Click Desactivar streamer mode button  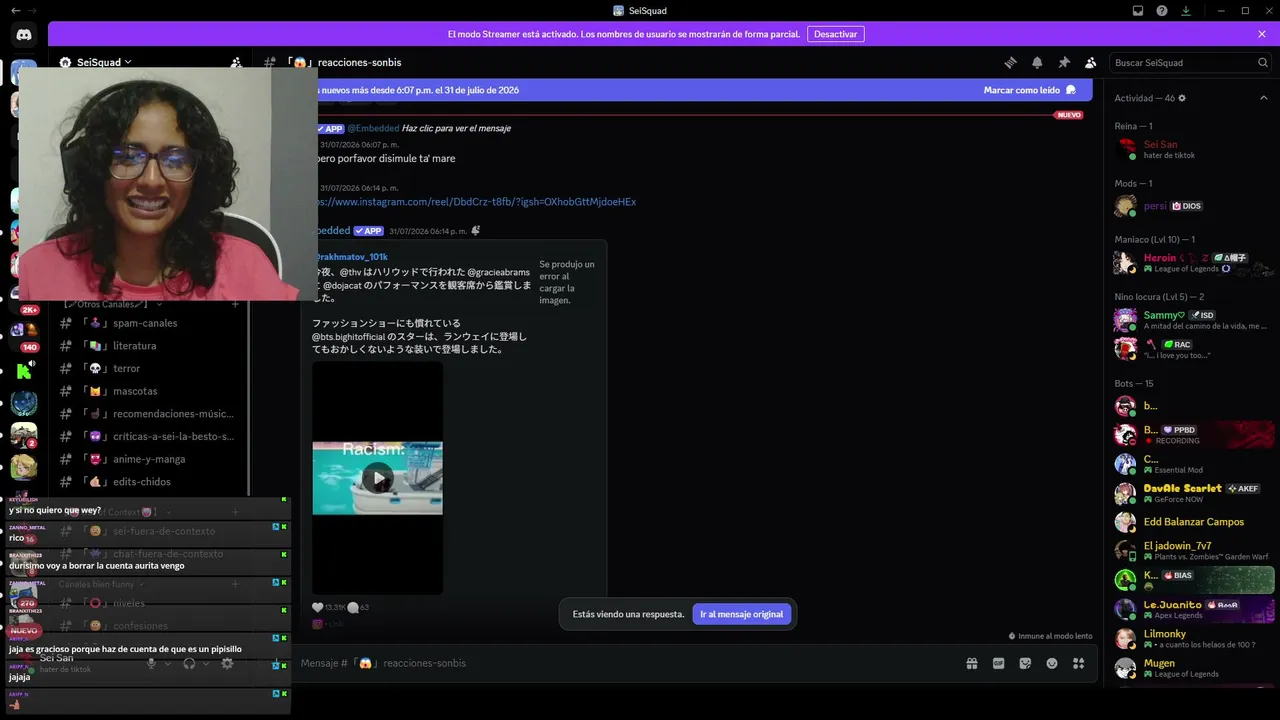[835, 34]
